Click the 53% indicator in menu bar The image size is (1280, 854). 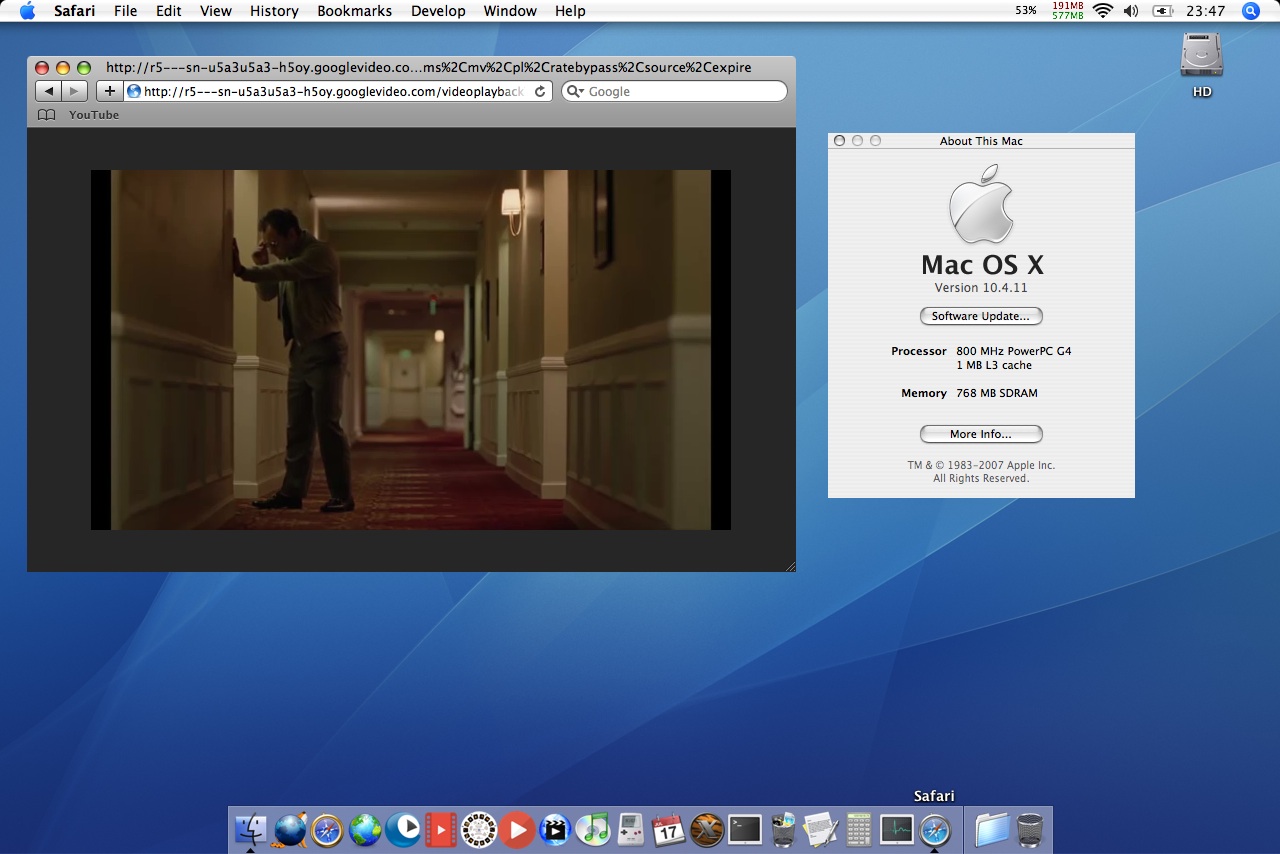coord(1026,11)
